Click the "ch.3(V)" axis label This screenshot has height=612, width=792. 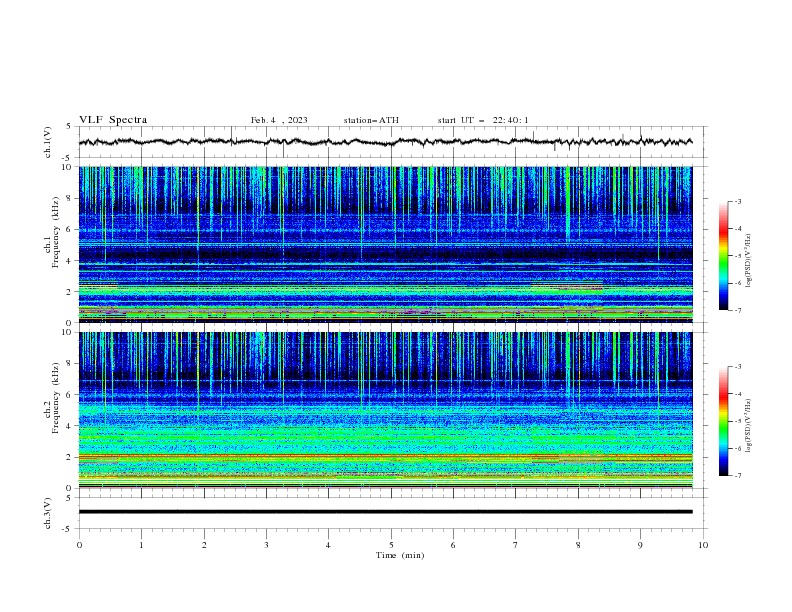coord(48,513)
